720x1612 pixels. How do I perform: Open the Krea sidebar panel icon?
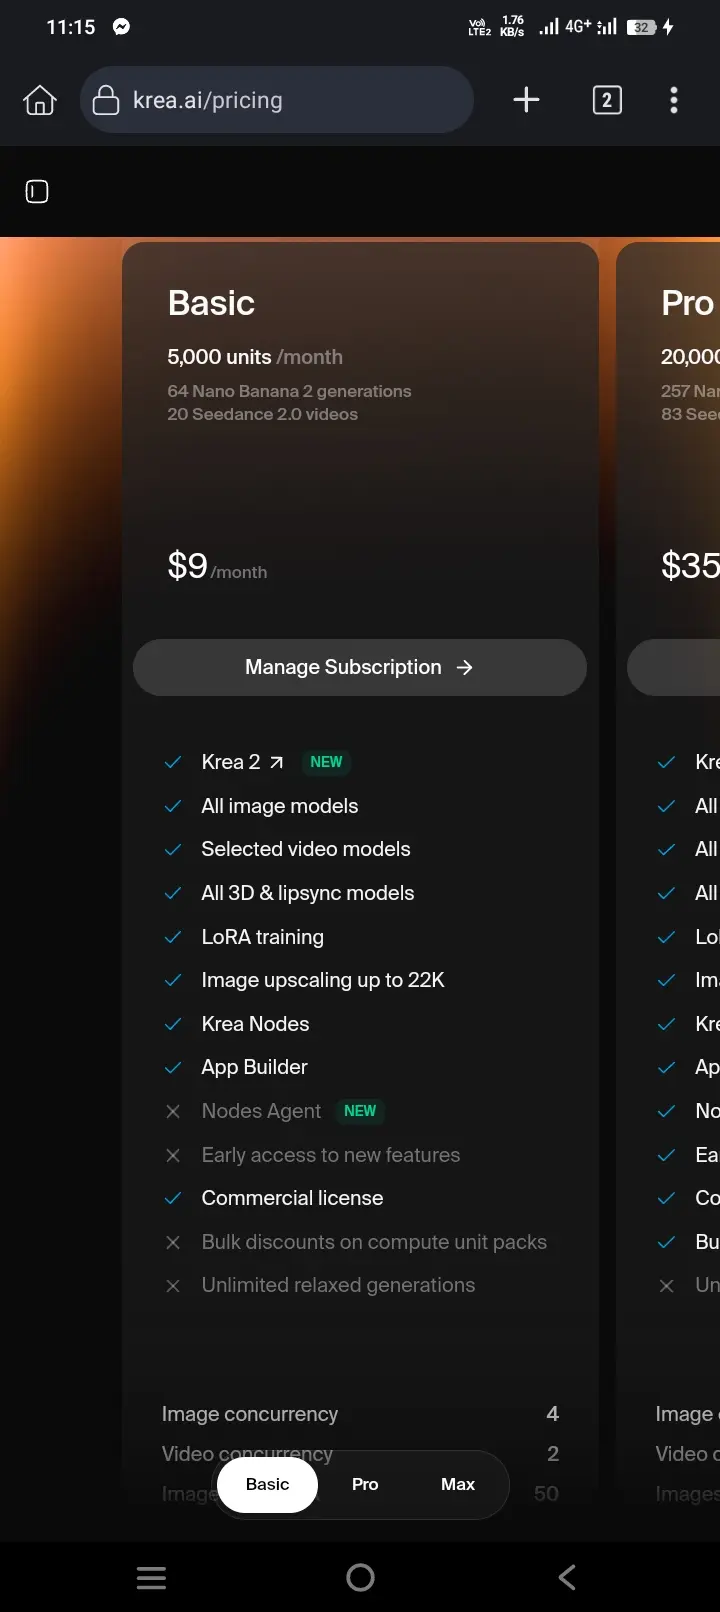[x=37, y=191]
